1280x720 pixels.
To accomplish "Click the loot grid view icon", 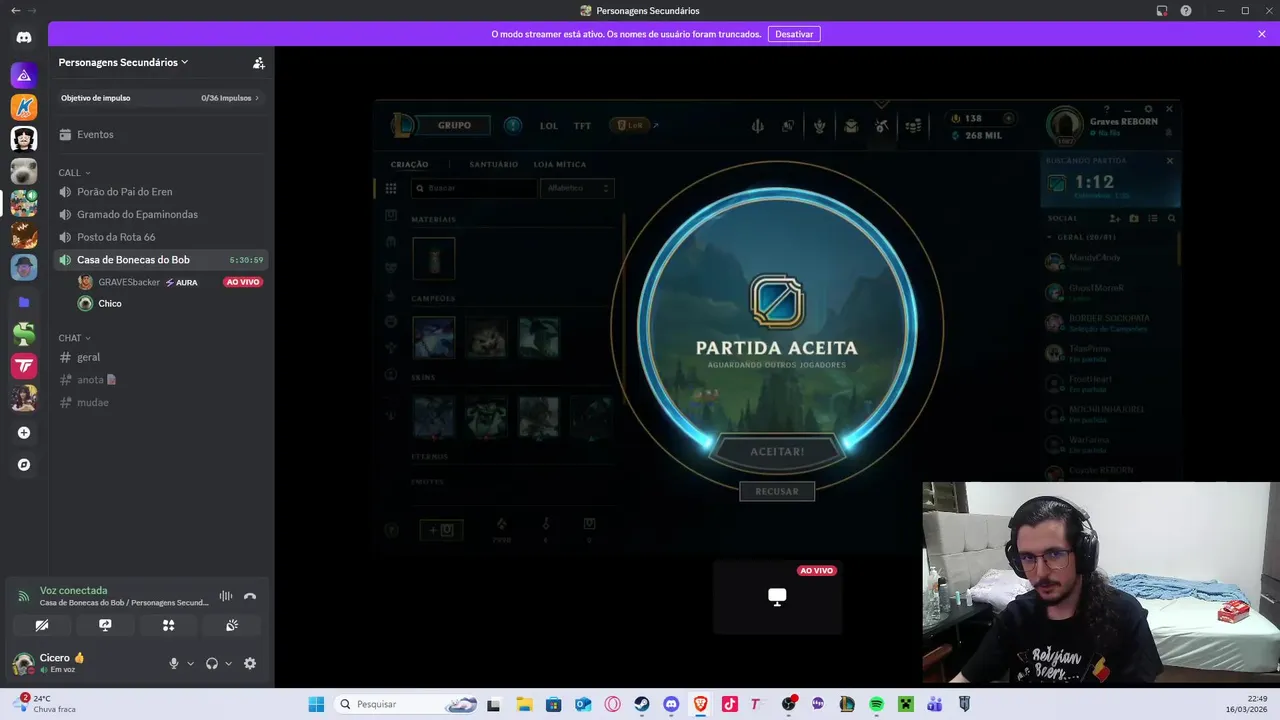I will (391, 188).
